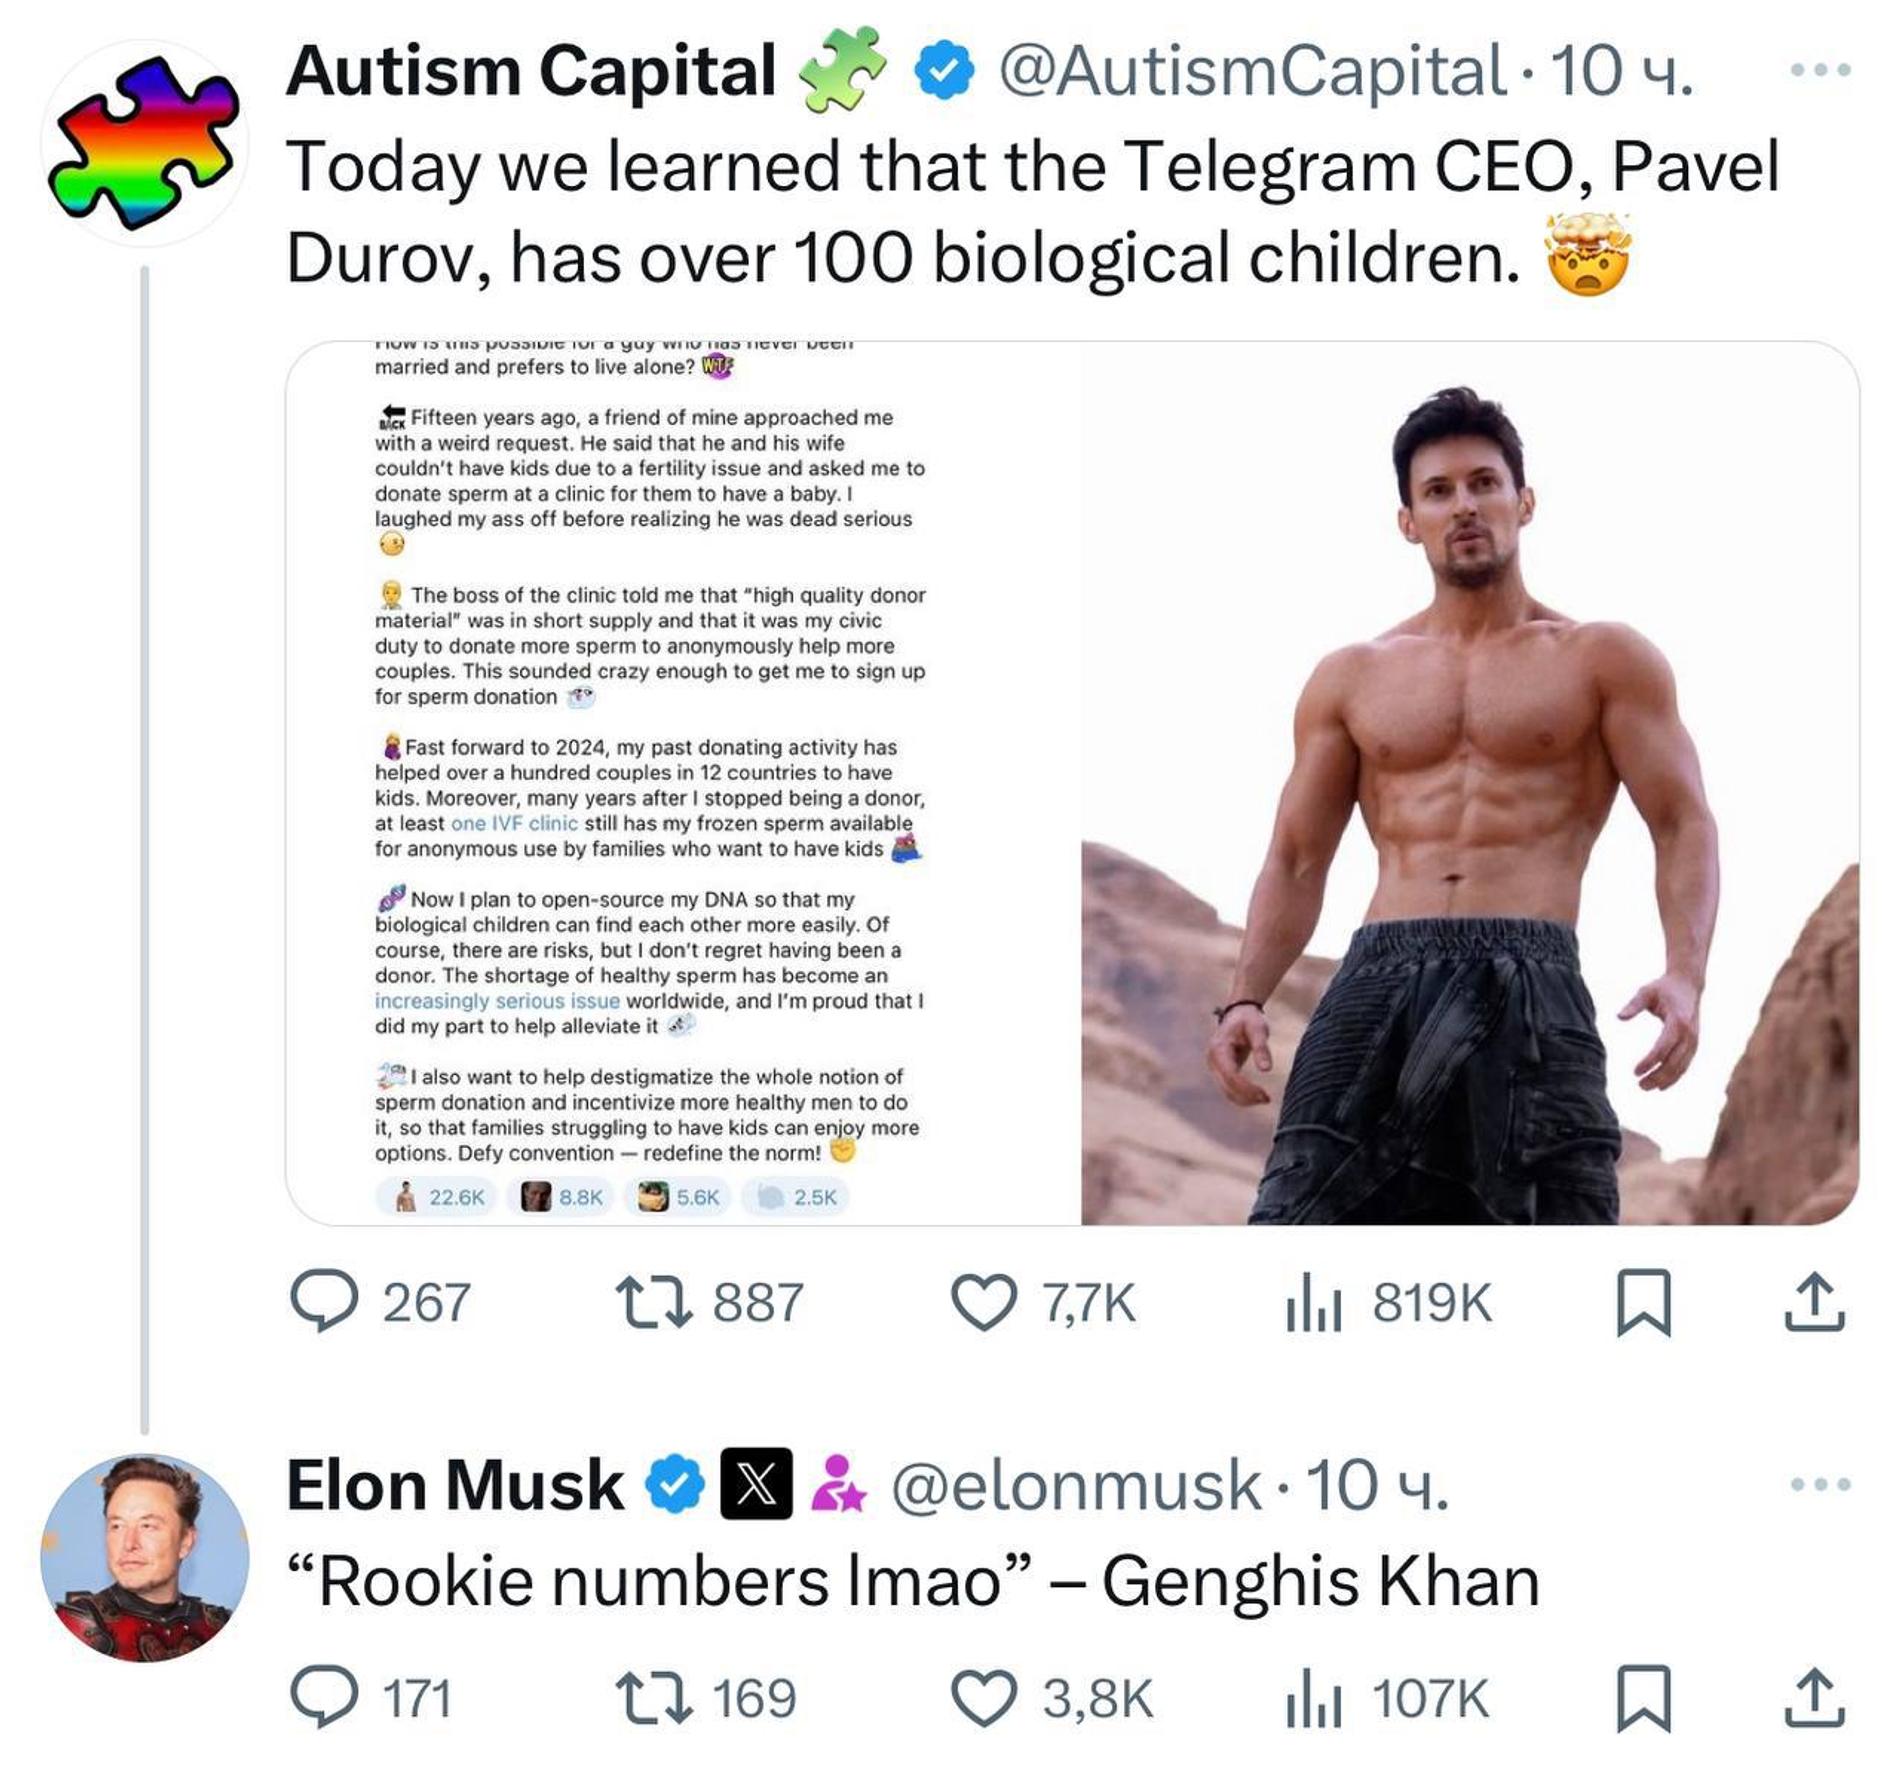The width and height of the screenshot is (1900, 1780).
Task: Open the "one IVF clinic" link
Action: pos(514,823)
